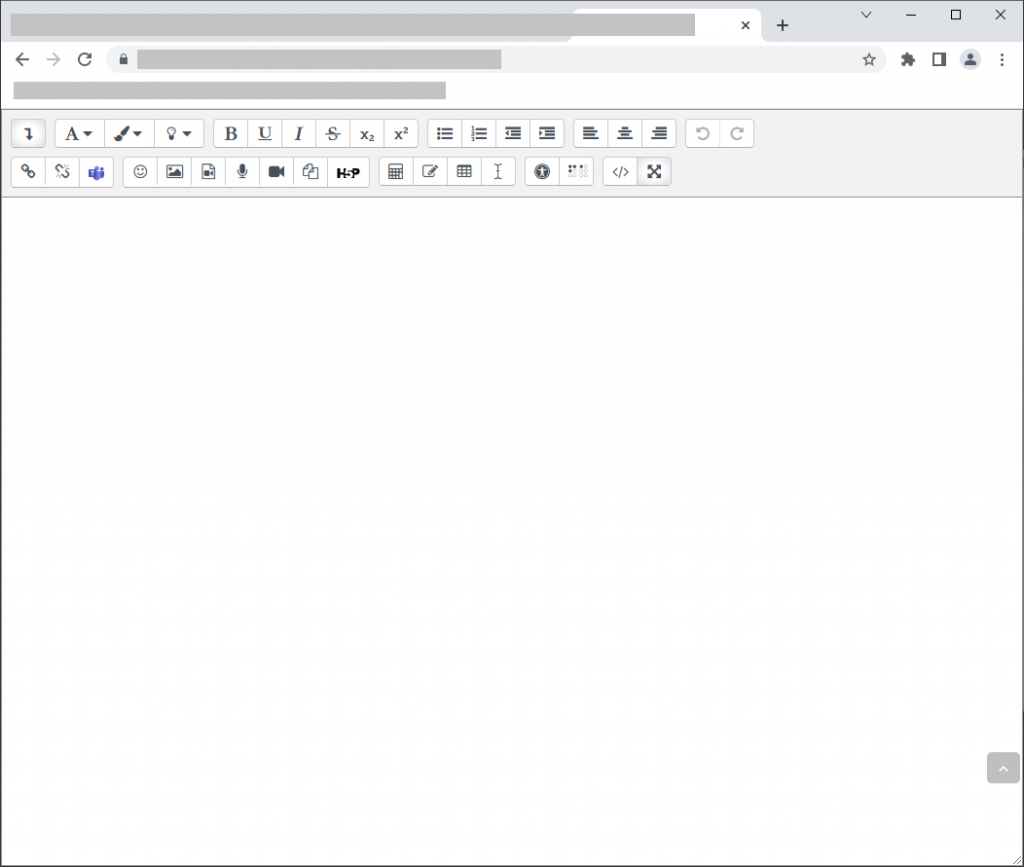
Task: Center align the text
Action: 625,134
